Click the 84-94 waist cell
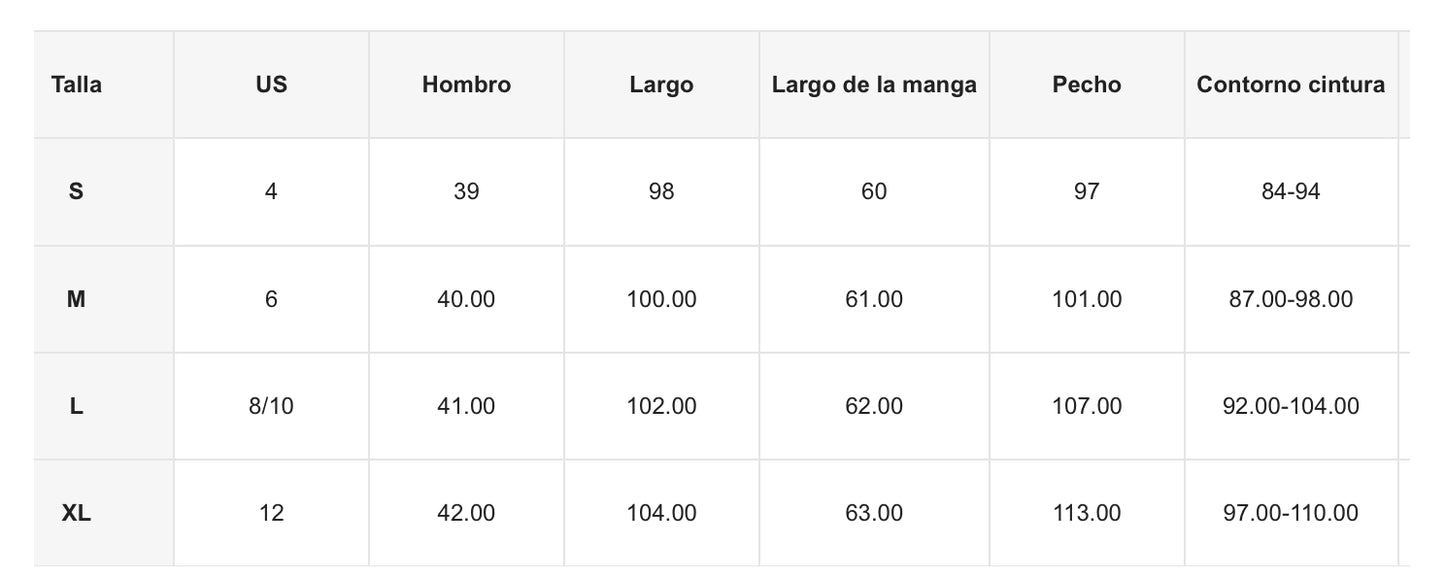 click(x=1291, y=192)
